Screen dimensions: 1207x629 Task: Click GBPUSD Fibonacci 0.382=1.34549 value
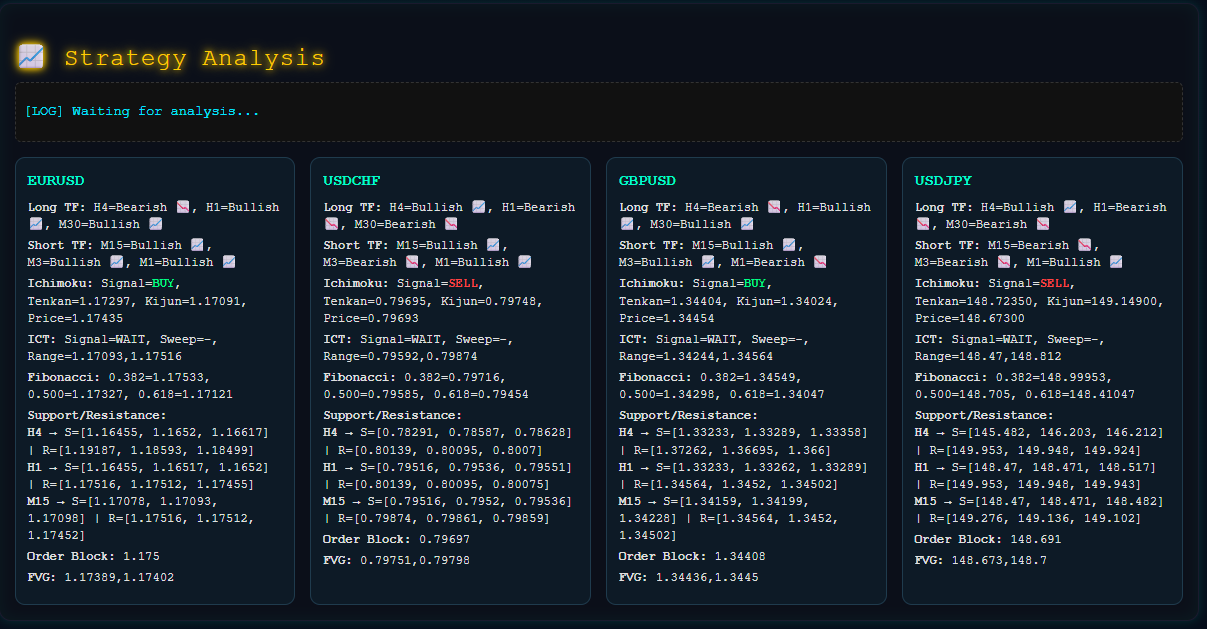747,377
